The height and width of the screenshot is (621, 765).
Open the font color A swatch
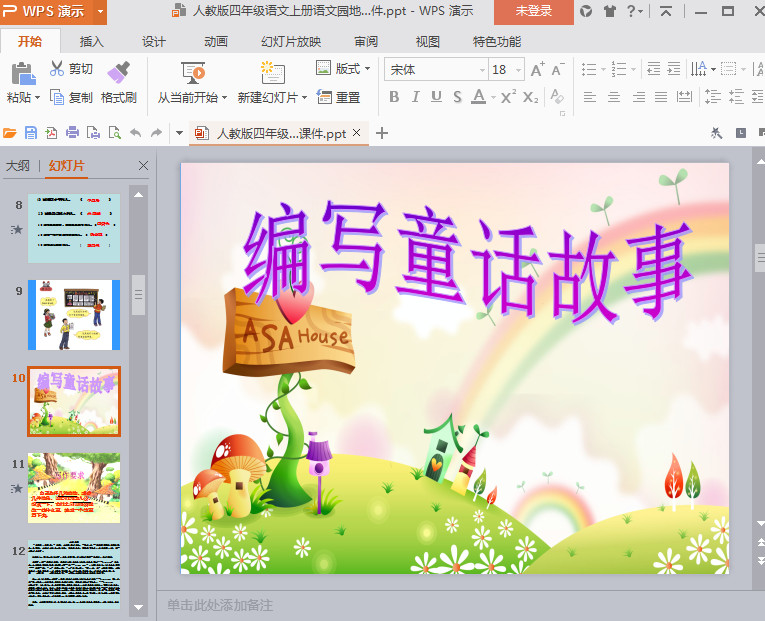point(479,97)
